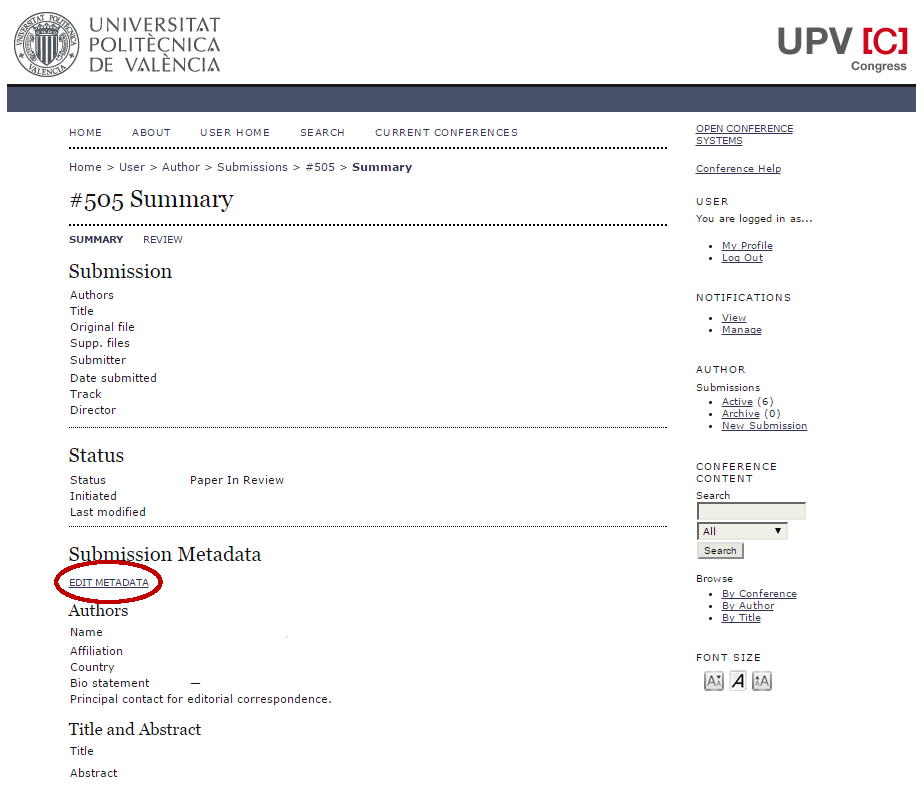Open the Current Conferences menu item
The width and height of the screenshot is (924, 803).
[446, 133]
